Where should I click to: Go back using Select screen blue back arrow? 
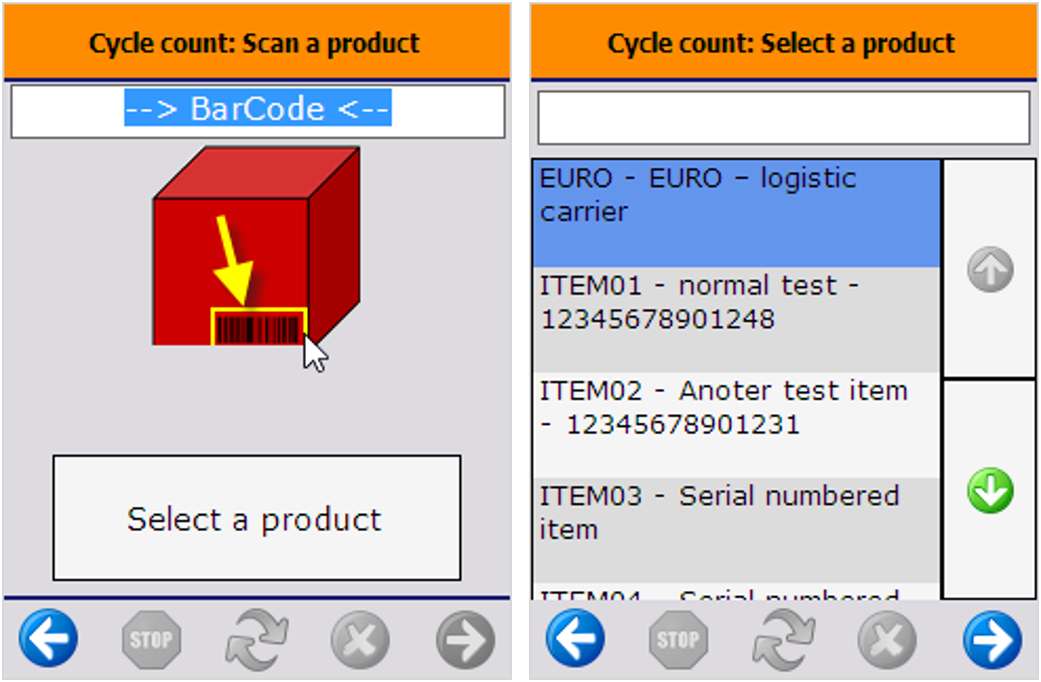[x=575, y=639]
